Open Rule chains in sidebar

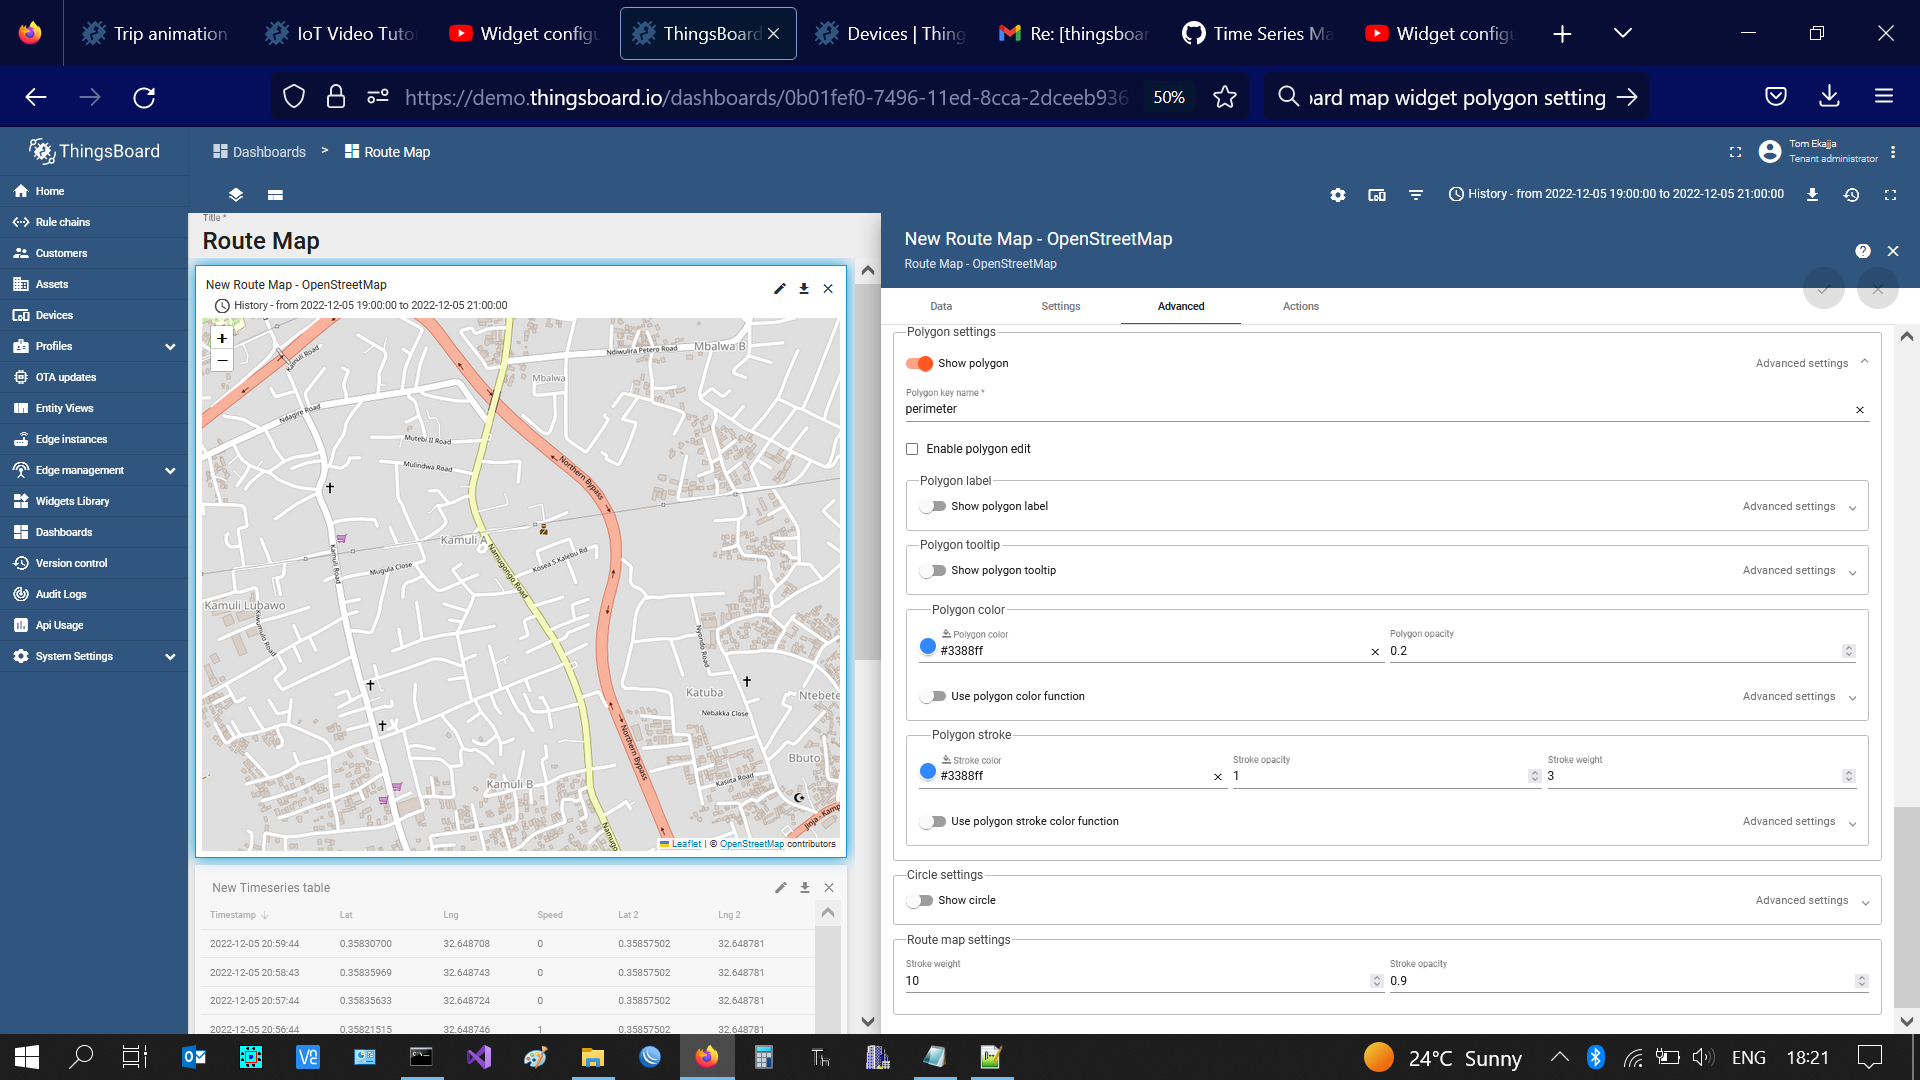63,222
